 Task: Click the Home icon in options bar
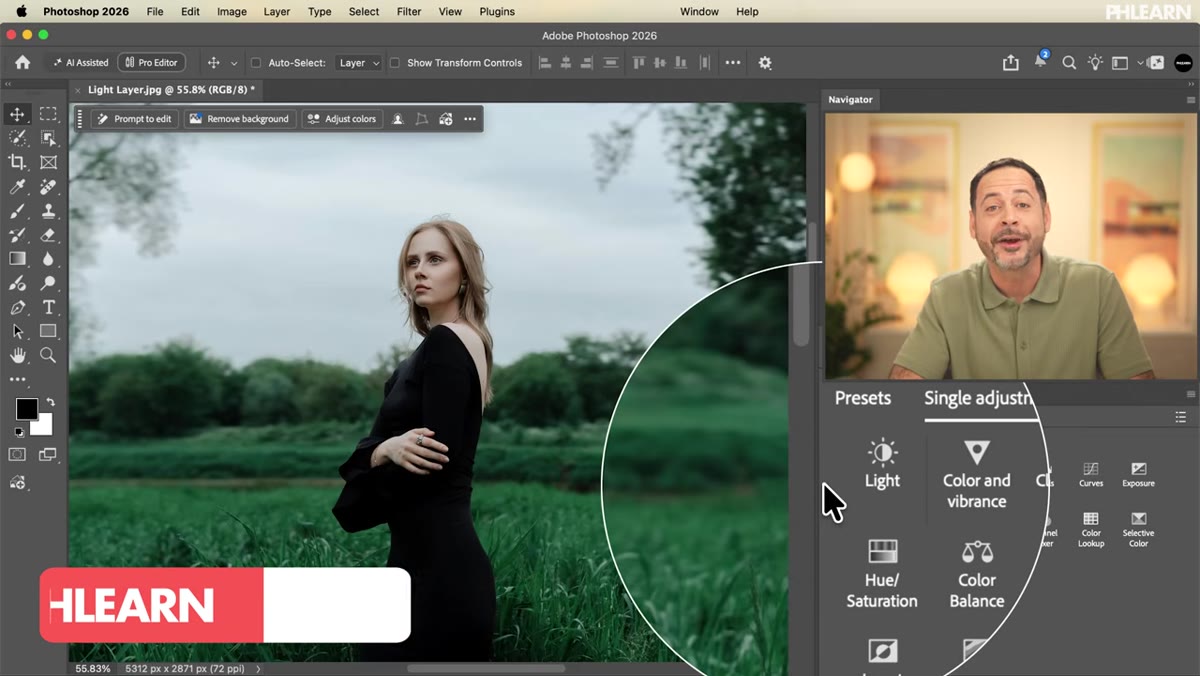(x=22, y=62)
